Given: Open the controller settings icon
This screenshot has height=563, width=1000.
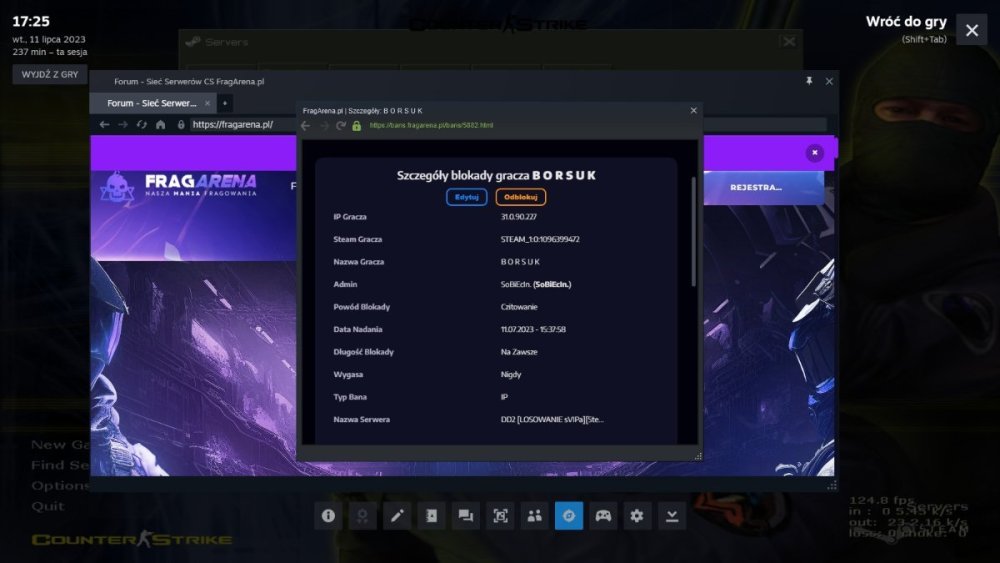Looking at the screenshot, I should 603,516.
